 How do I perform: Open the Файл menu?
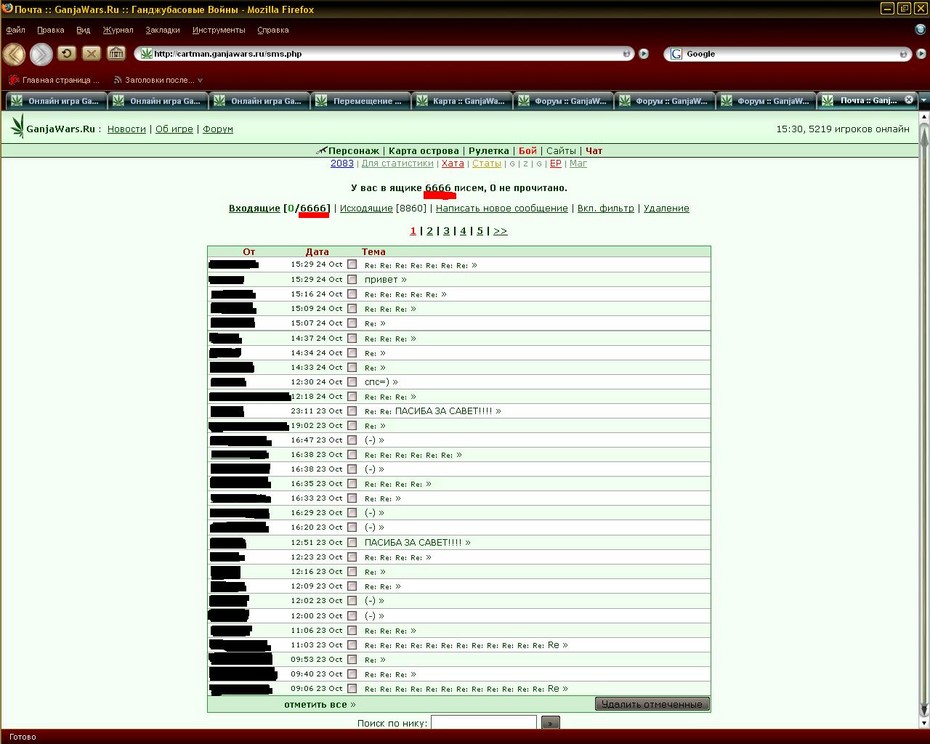click(x=15, y=30)
